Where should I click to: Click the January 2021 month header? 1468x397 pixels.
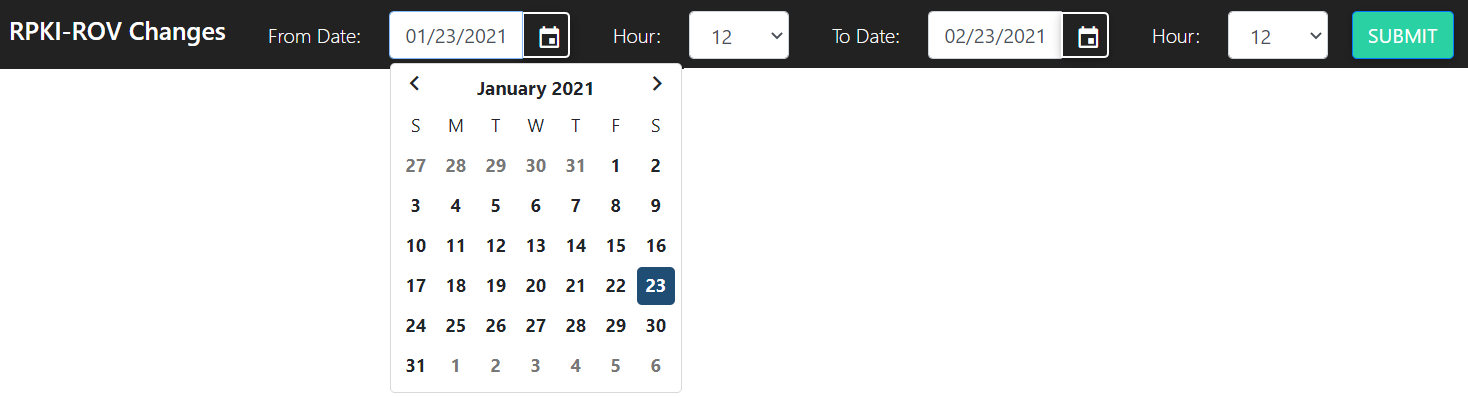tap(535, 89)
